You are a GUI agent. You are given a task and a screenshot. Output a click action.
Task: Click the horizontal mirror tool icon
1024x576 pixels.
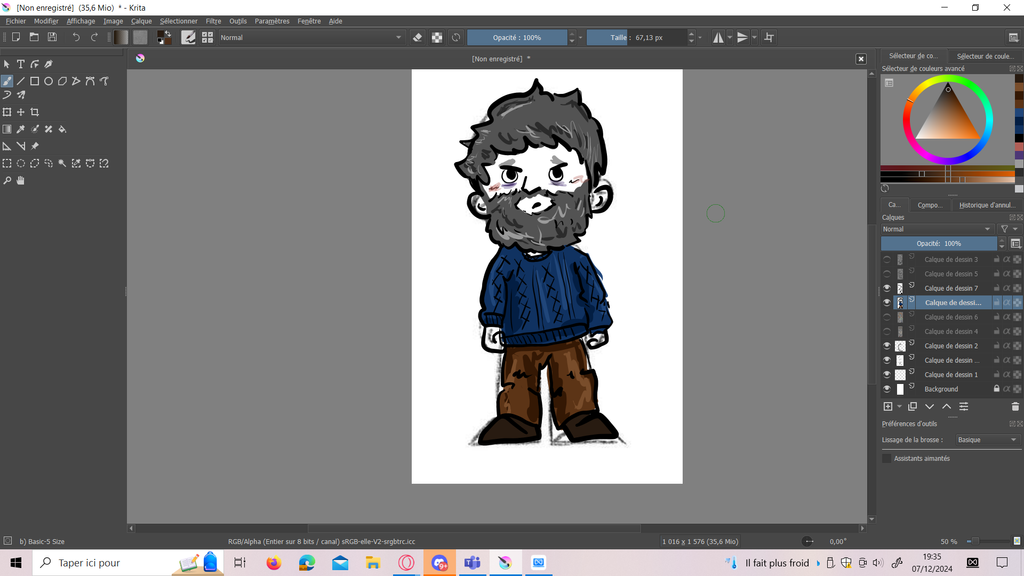point(718,37)
